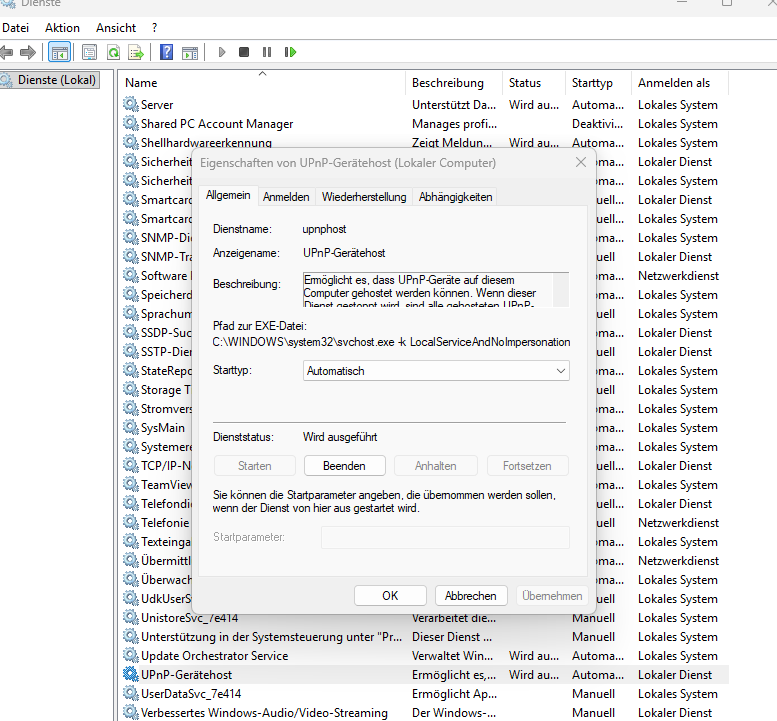The image size is (777, 721).
Task: Switch to the Wiederherstellung tab
Action: click(364, 197)
